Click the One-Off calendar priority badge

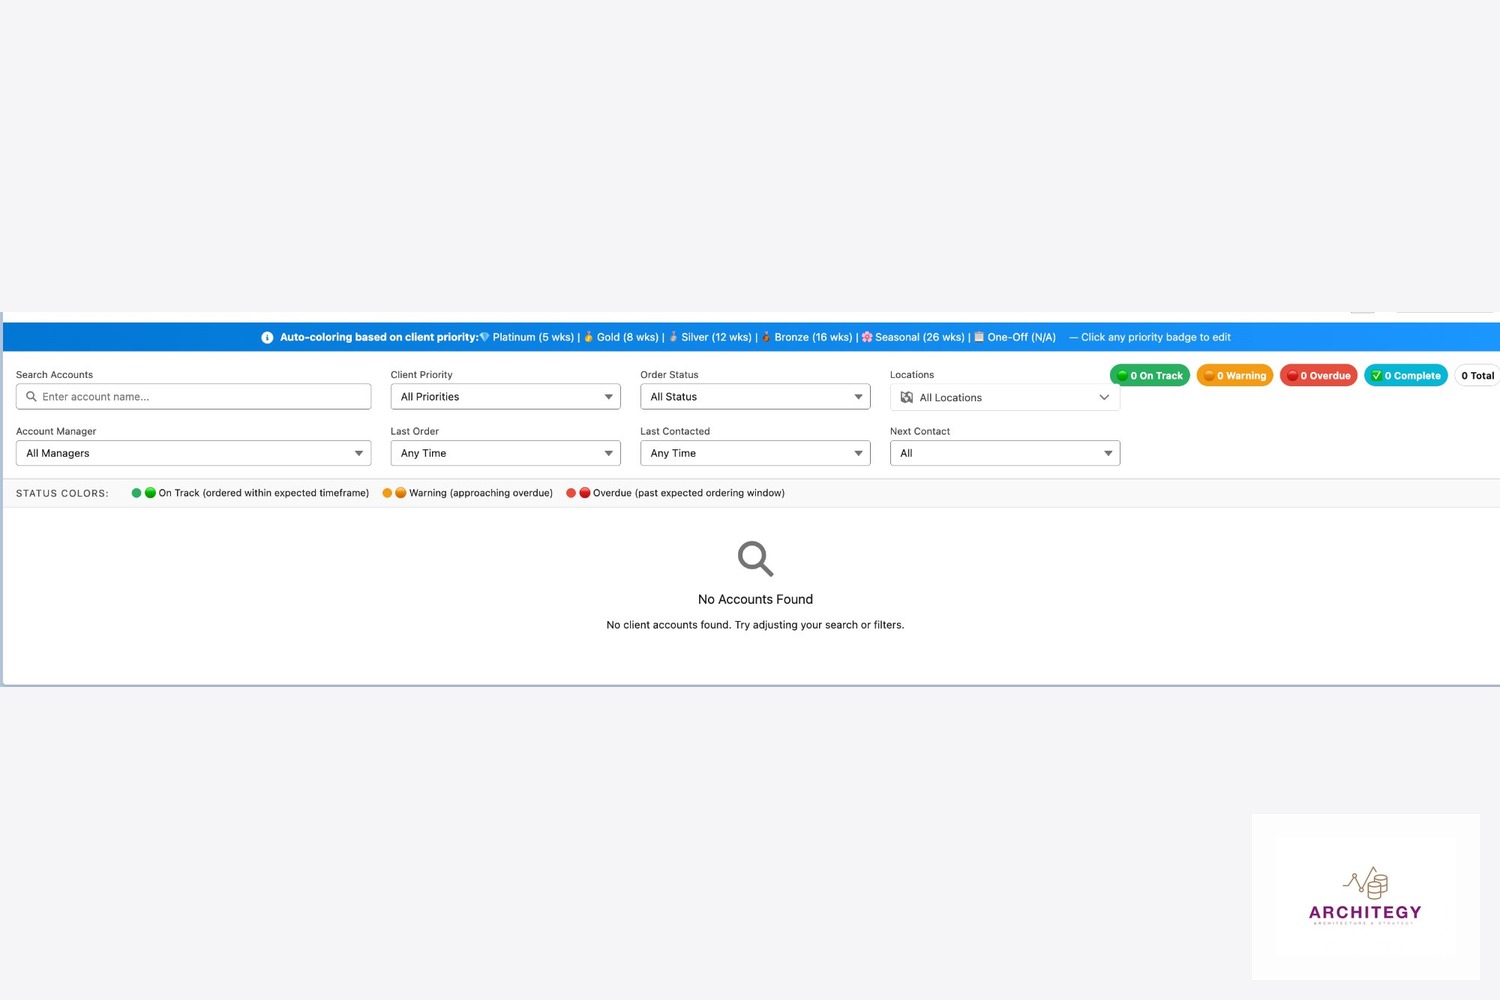pyautogui.click(x=979, y=337)
